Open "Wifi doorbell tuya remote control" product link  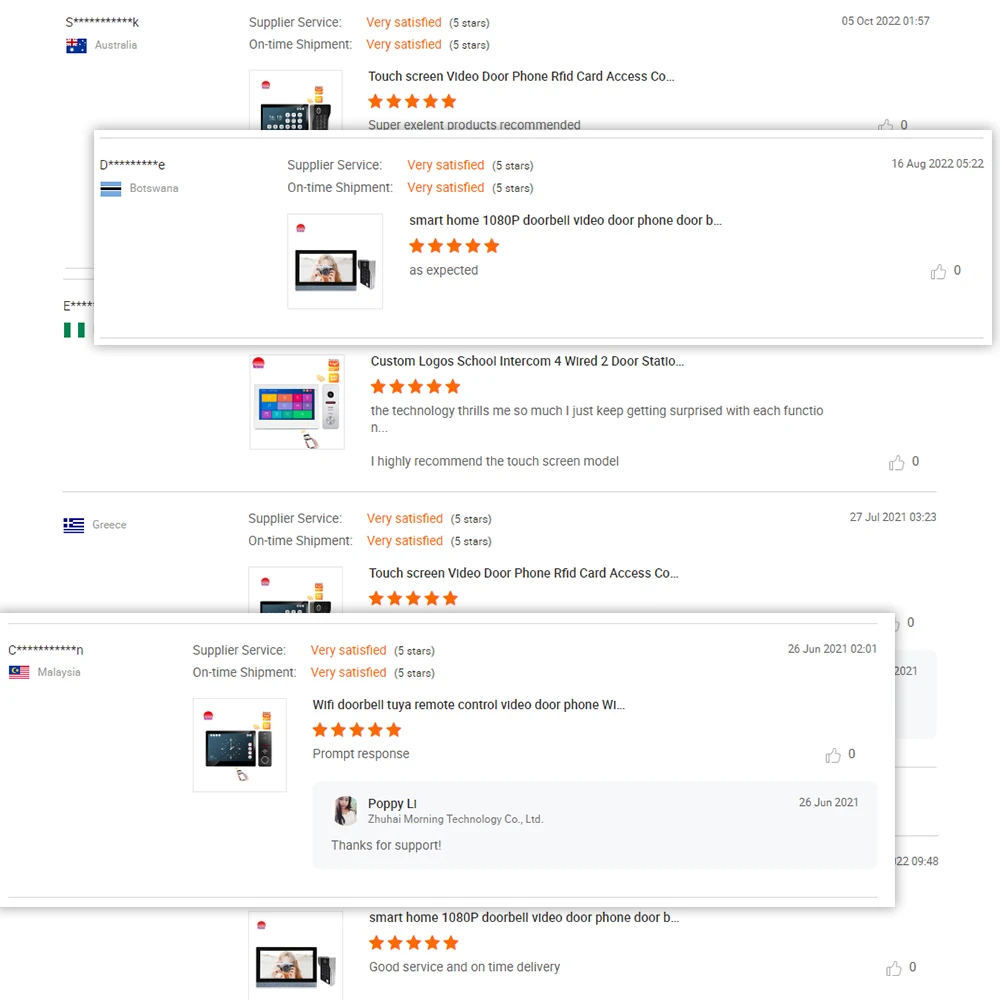[468, 705]
